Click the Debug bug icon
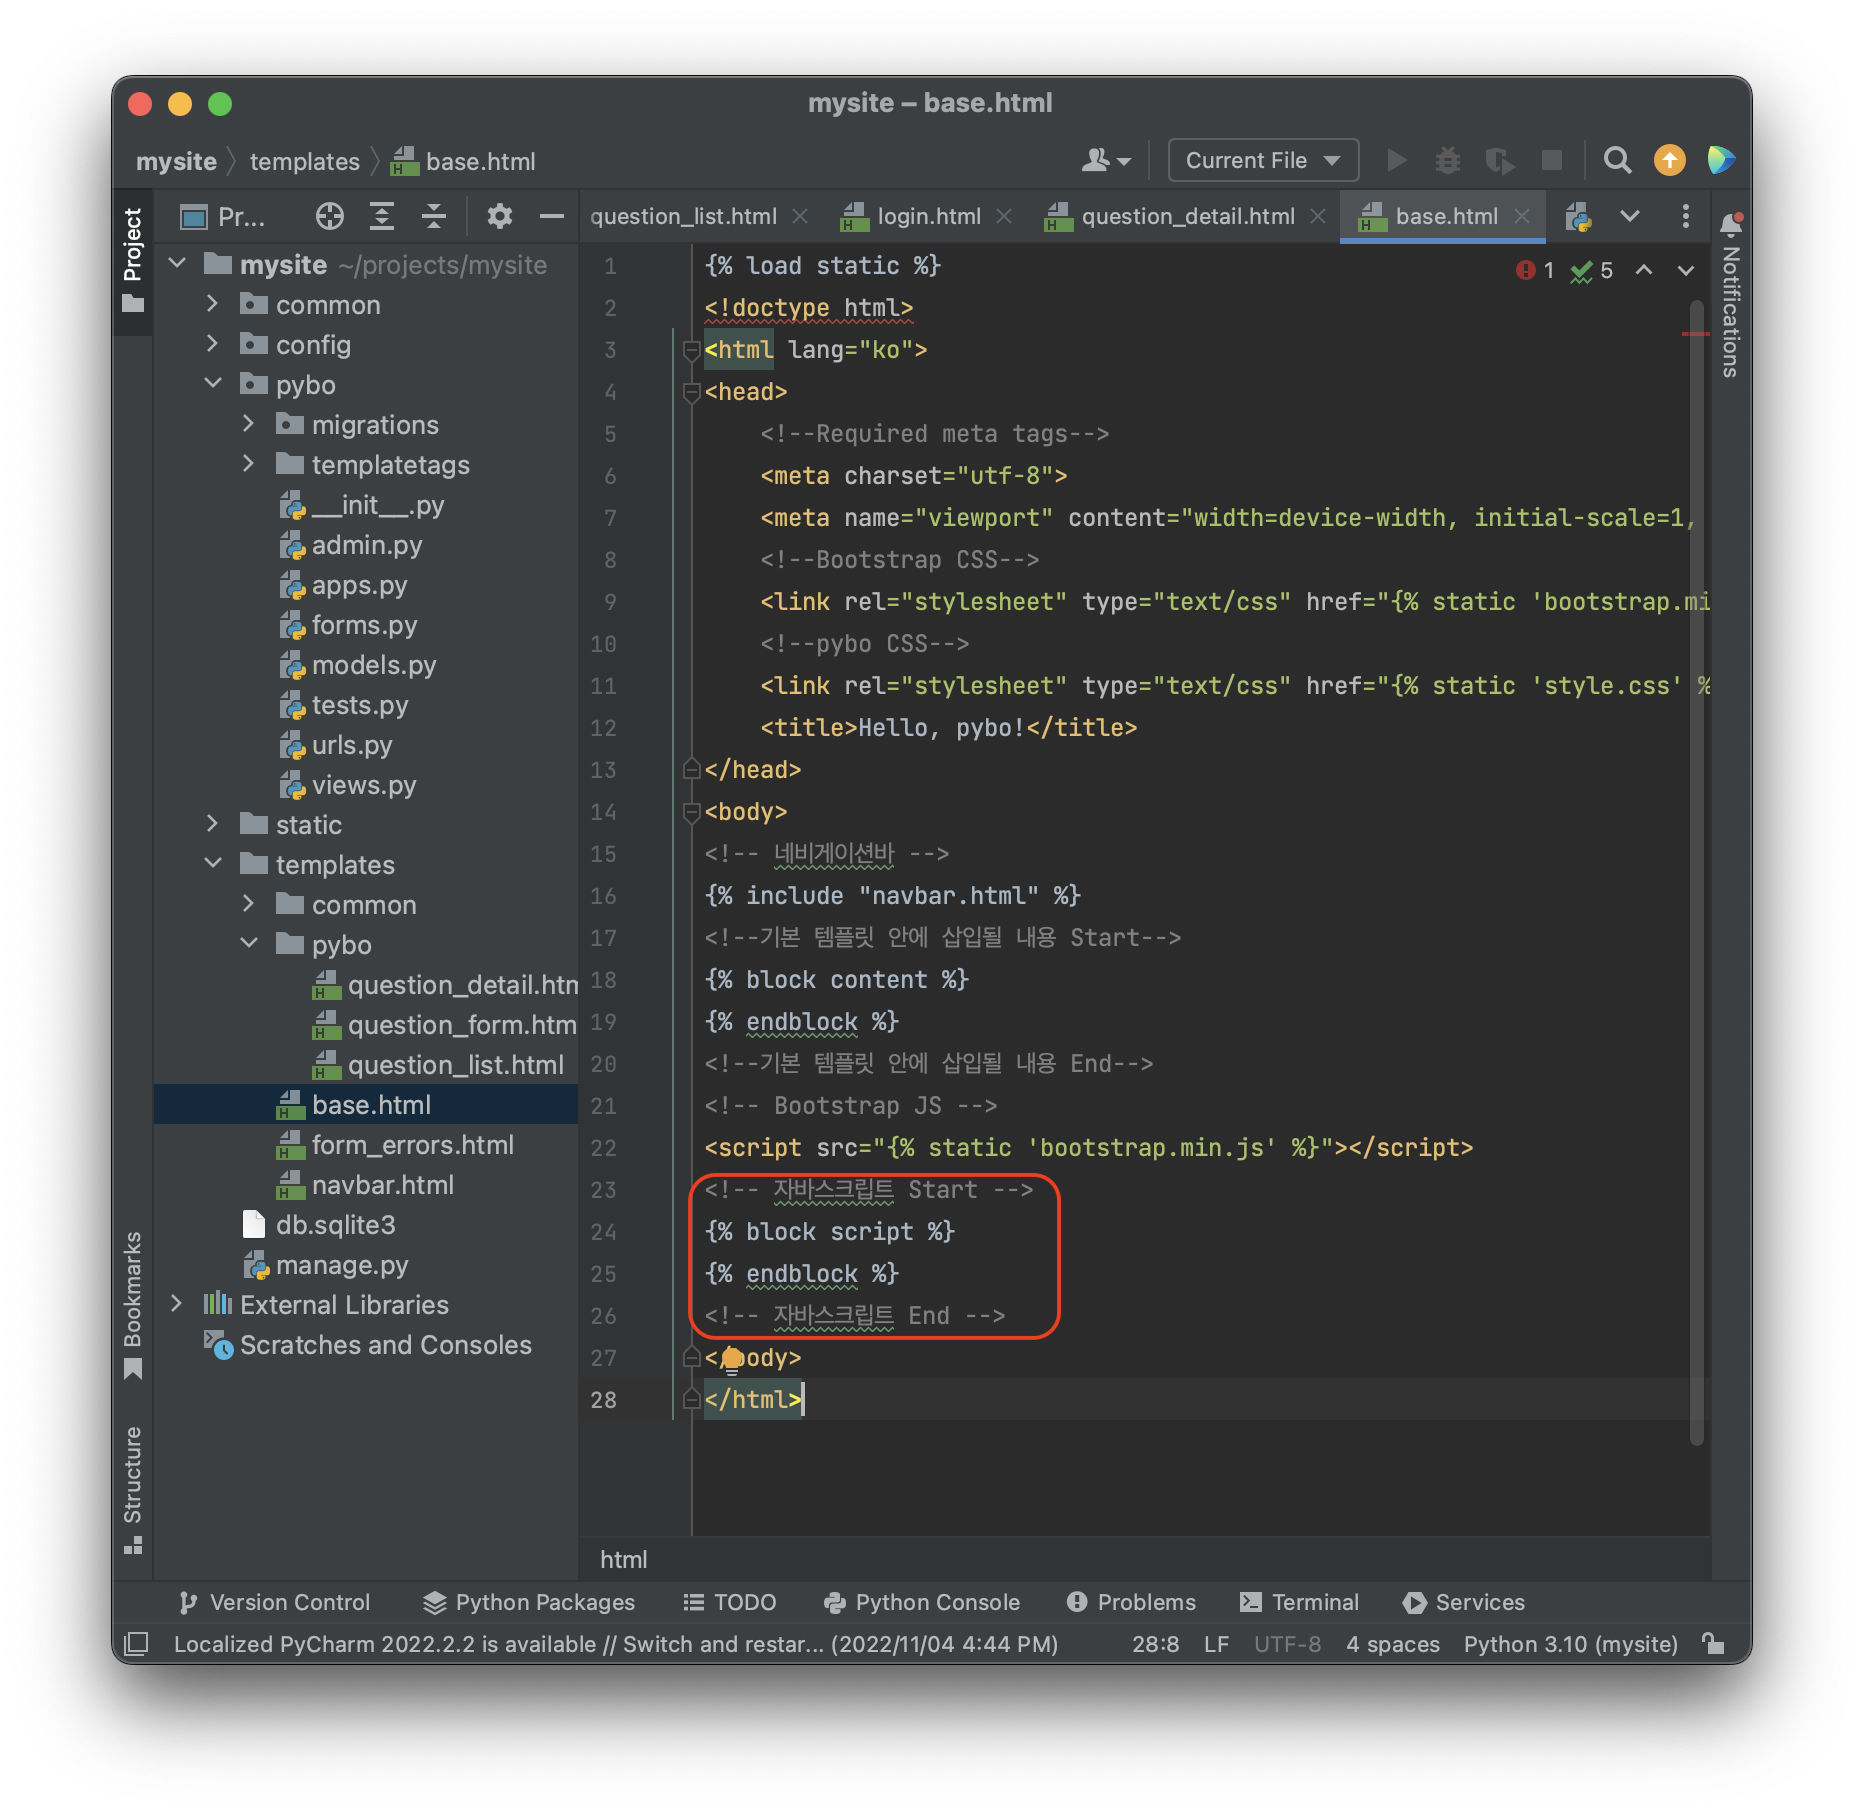Viewport: 1864px width, 1812px height. [1448, 160]
